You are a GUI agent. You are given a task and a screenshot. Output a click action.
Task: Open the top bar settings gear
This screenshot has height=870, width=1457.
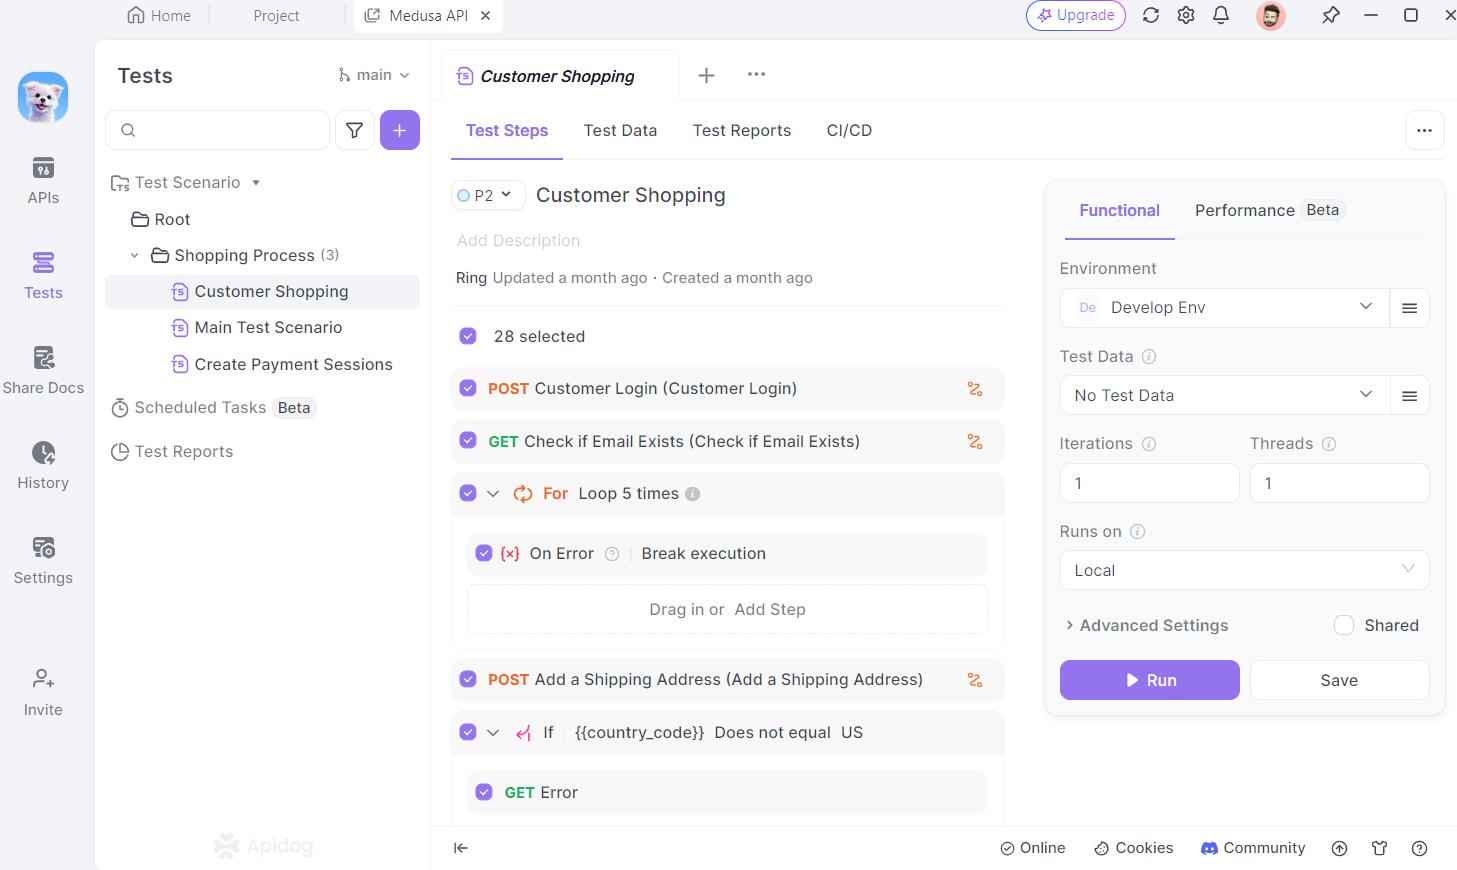click(1186, 16)
